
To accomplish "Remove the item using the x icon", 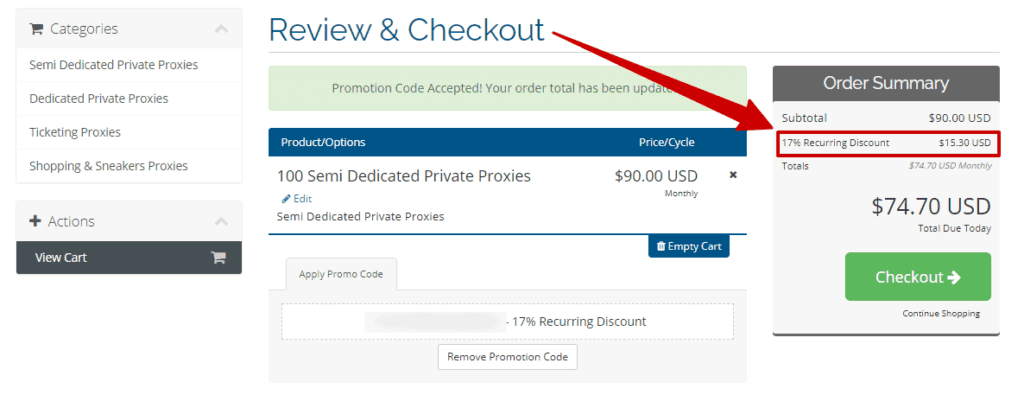I will click(733, 175).
